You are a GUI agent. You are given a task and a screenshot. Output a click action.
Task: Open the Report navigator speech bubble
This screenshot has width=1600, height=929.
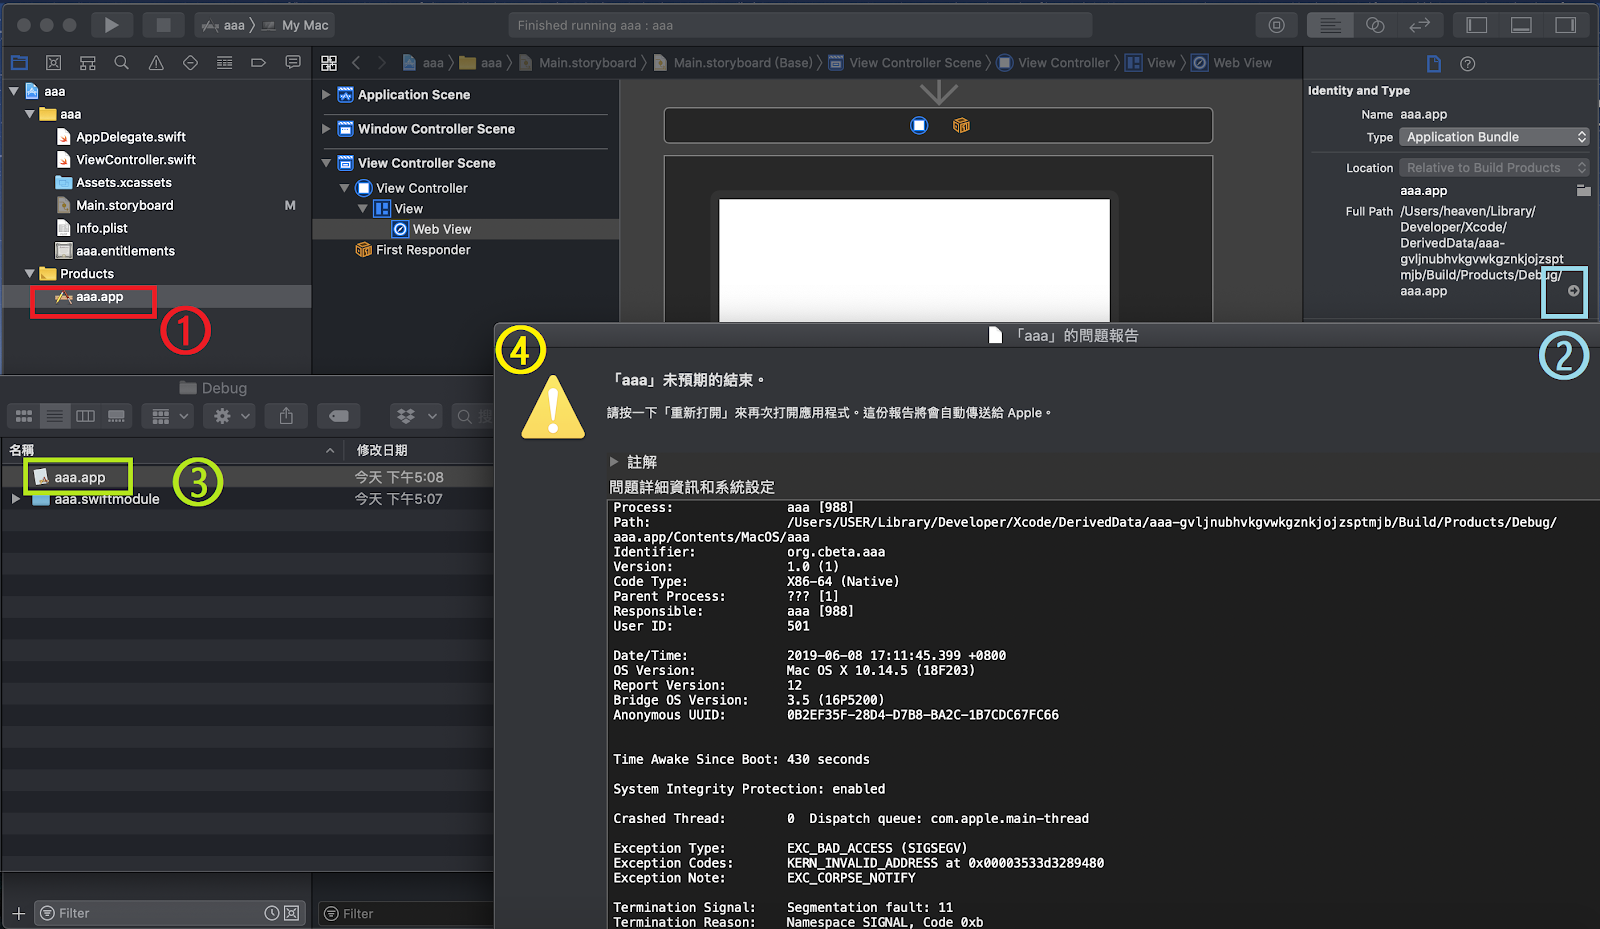tap(293, 63)
